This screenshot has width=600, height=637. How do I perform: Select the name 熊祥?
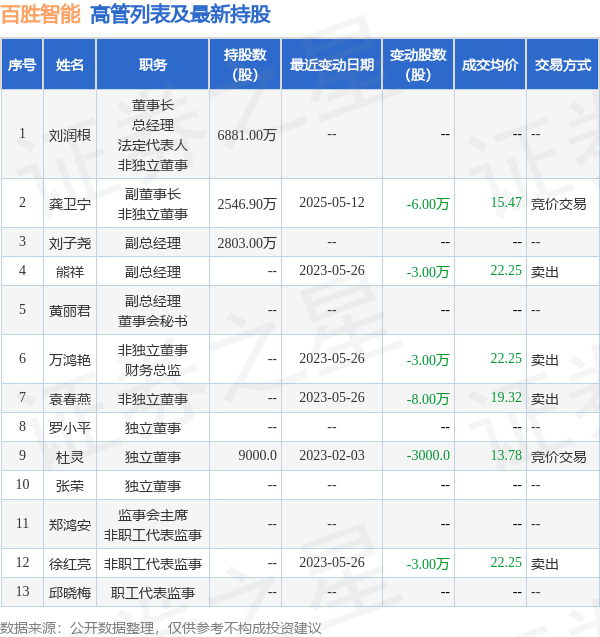pos(69,271)
